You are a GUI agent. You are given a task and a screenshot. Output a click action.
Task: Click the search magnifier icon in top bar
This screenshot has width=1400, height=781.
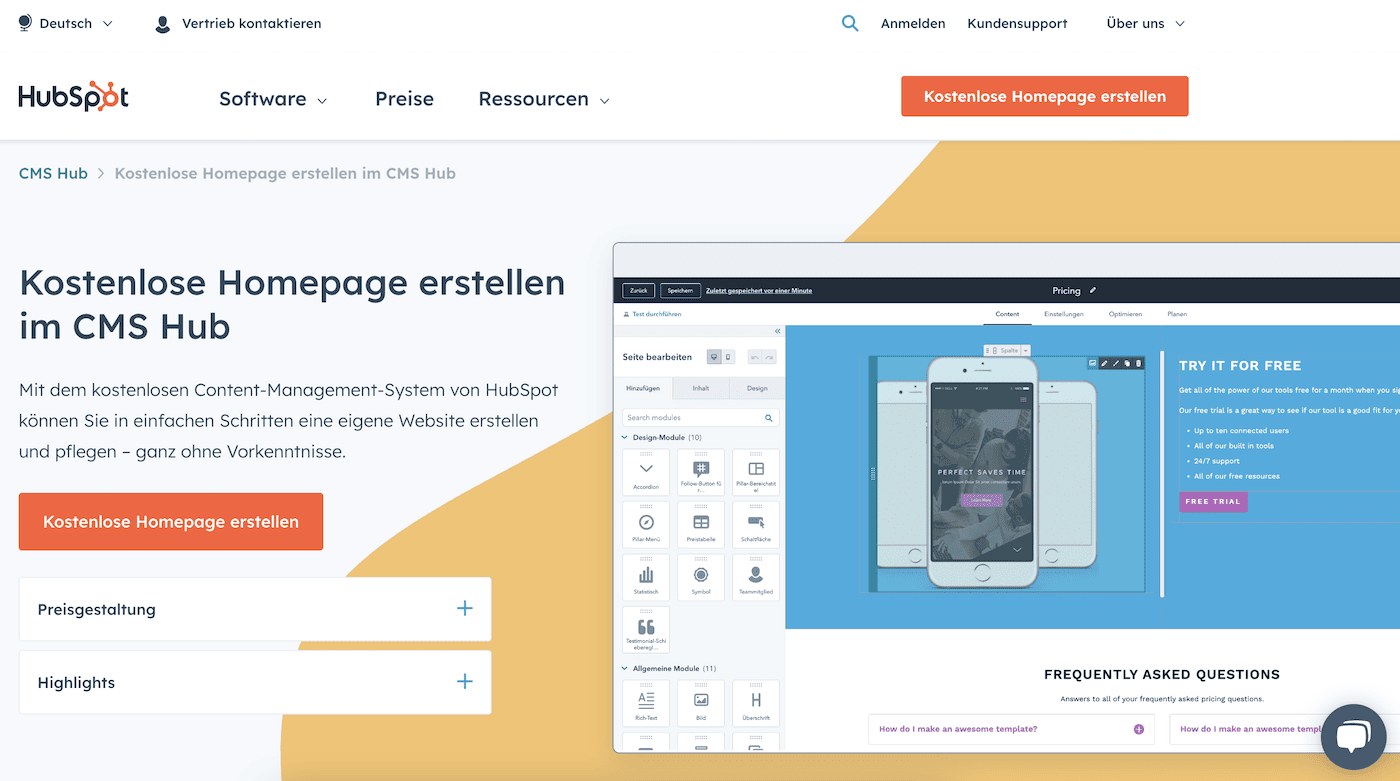point(850,23)
